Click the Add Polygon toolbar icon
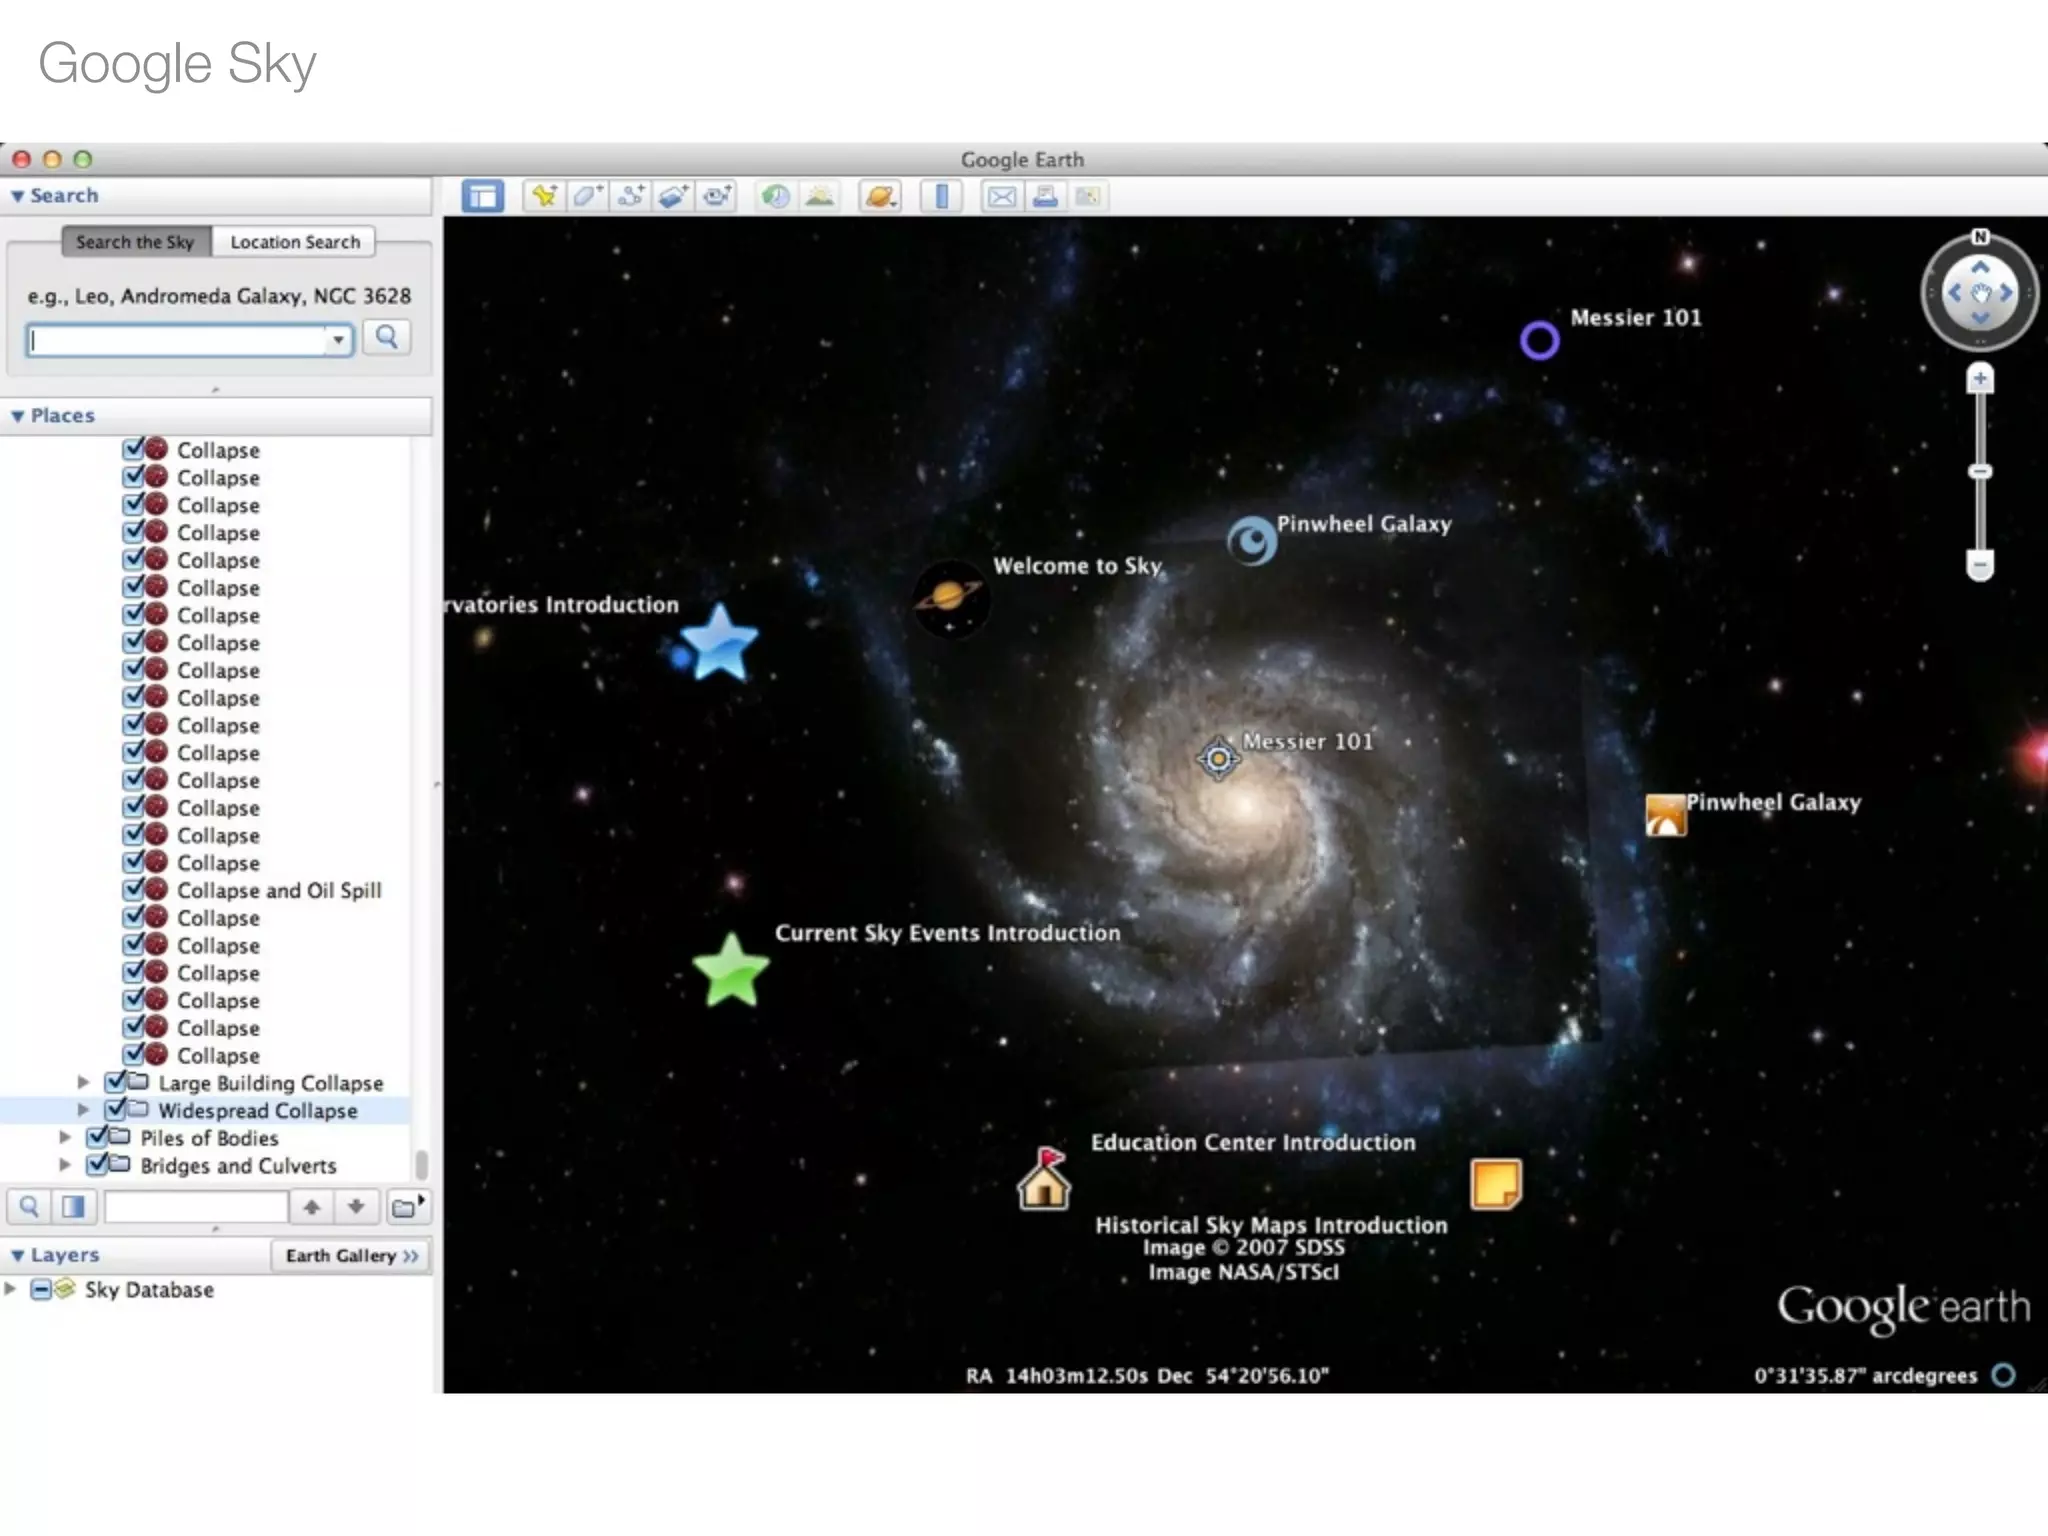2048x1536 pixels. (587, 196)
